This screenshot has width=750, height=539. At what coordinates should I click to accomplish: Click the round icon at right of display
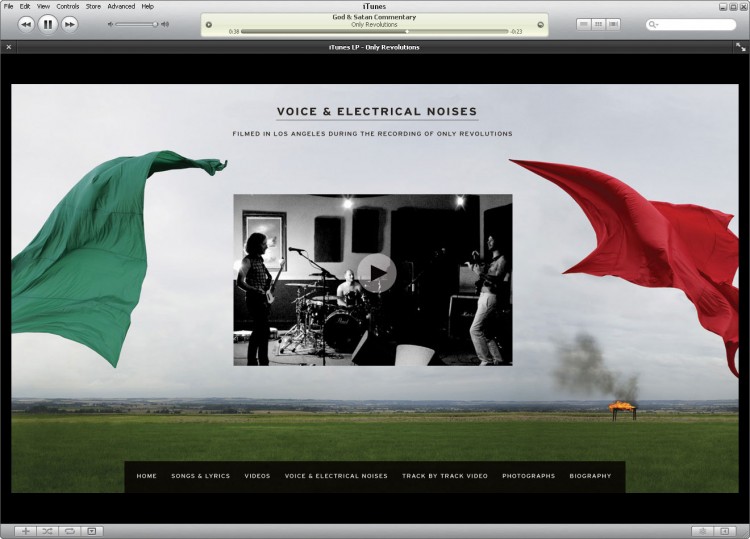click(x=540, y=25)
